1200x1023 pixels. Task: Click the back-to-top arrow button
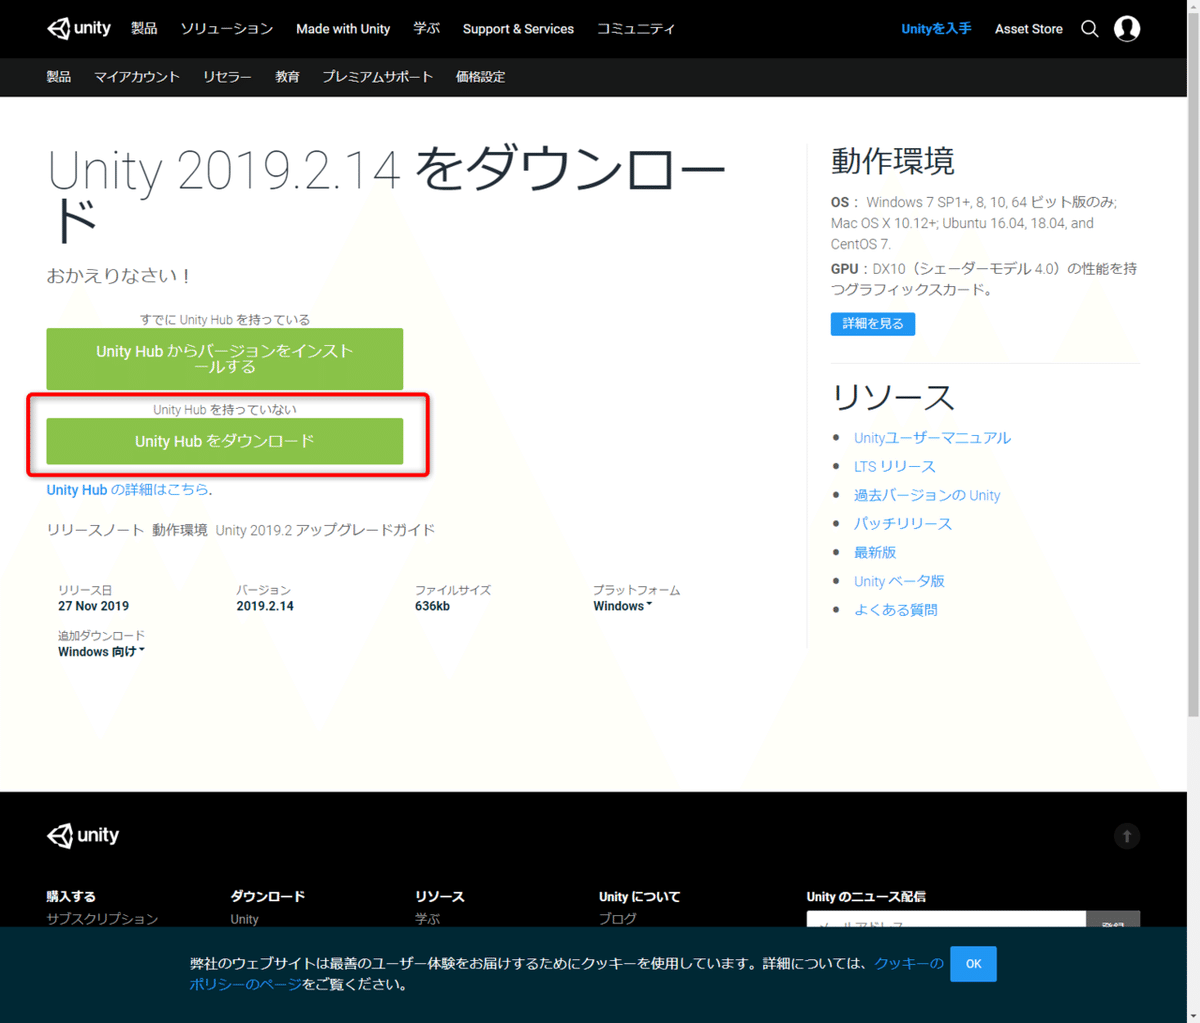click(x=1127, y=836)
